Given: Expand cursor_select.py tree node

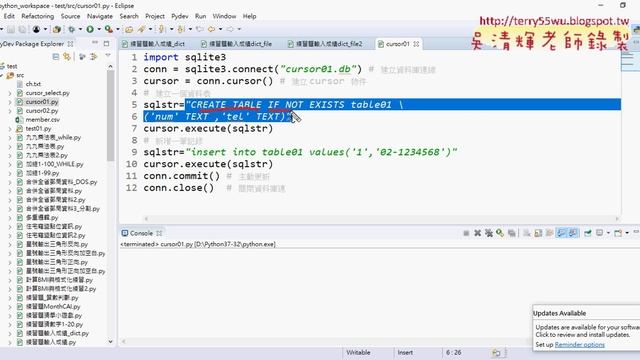Looking at the screenshot, I should click(x=10, y=93).
